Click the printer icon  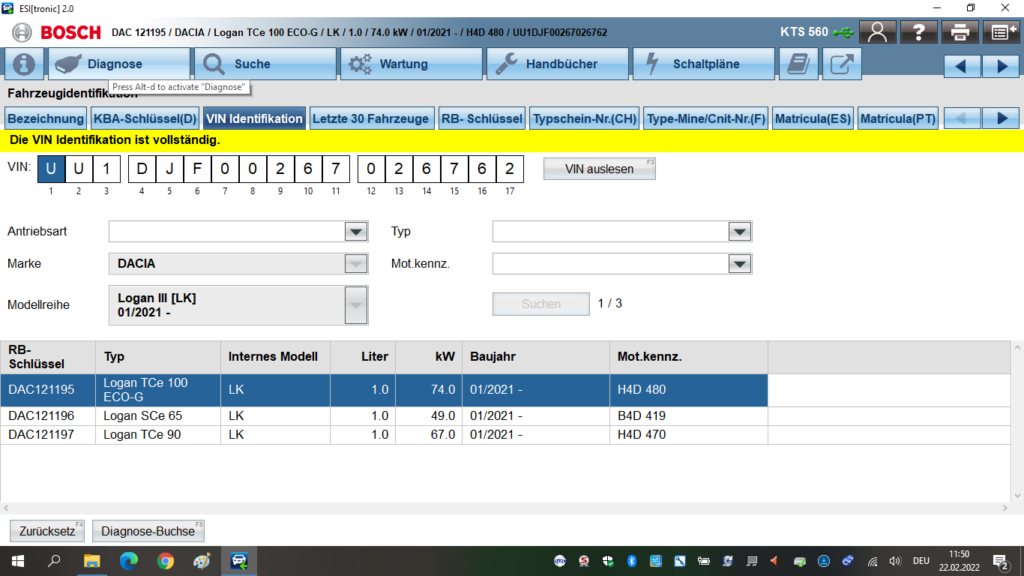click(959, 32)
